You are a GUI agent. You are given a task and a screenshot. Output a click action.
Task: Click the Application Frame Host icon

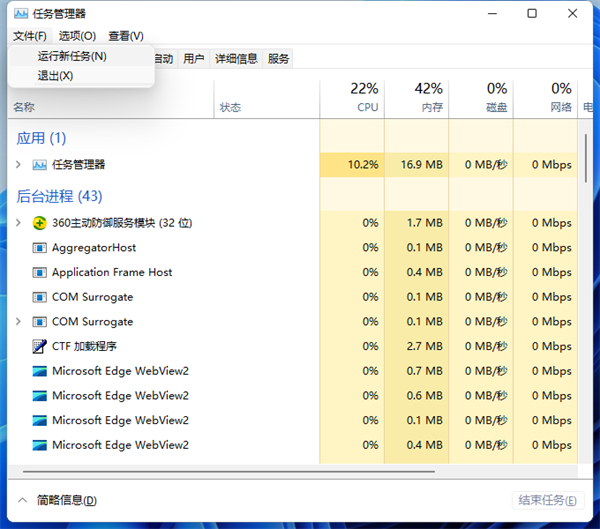[39, 272]
